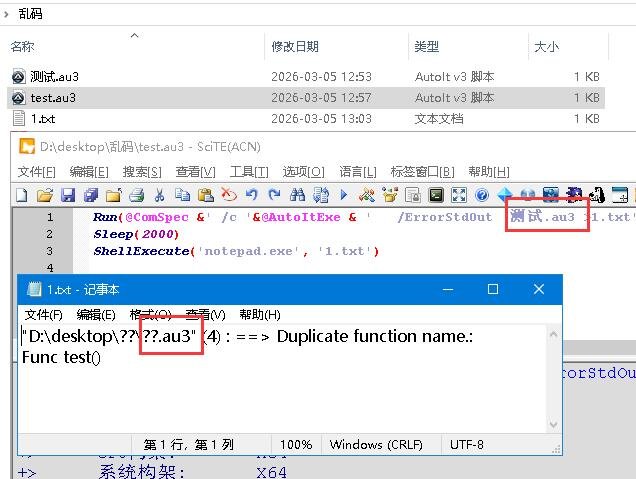Open help with the blue question mark icon
The height and width of the screenshot is (479, 636).
[x=482, y=195]
